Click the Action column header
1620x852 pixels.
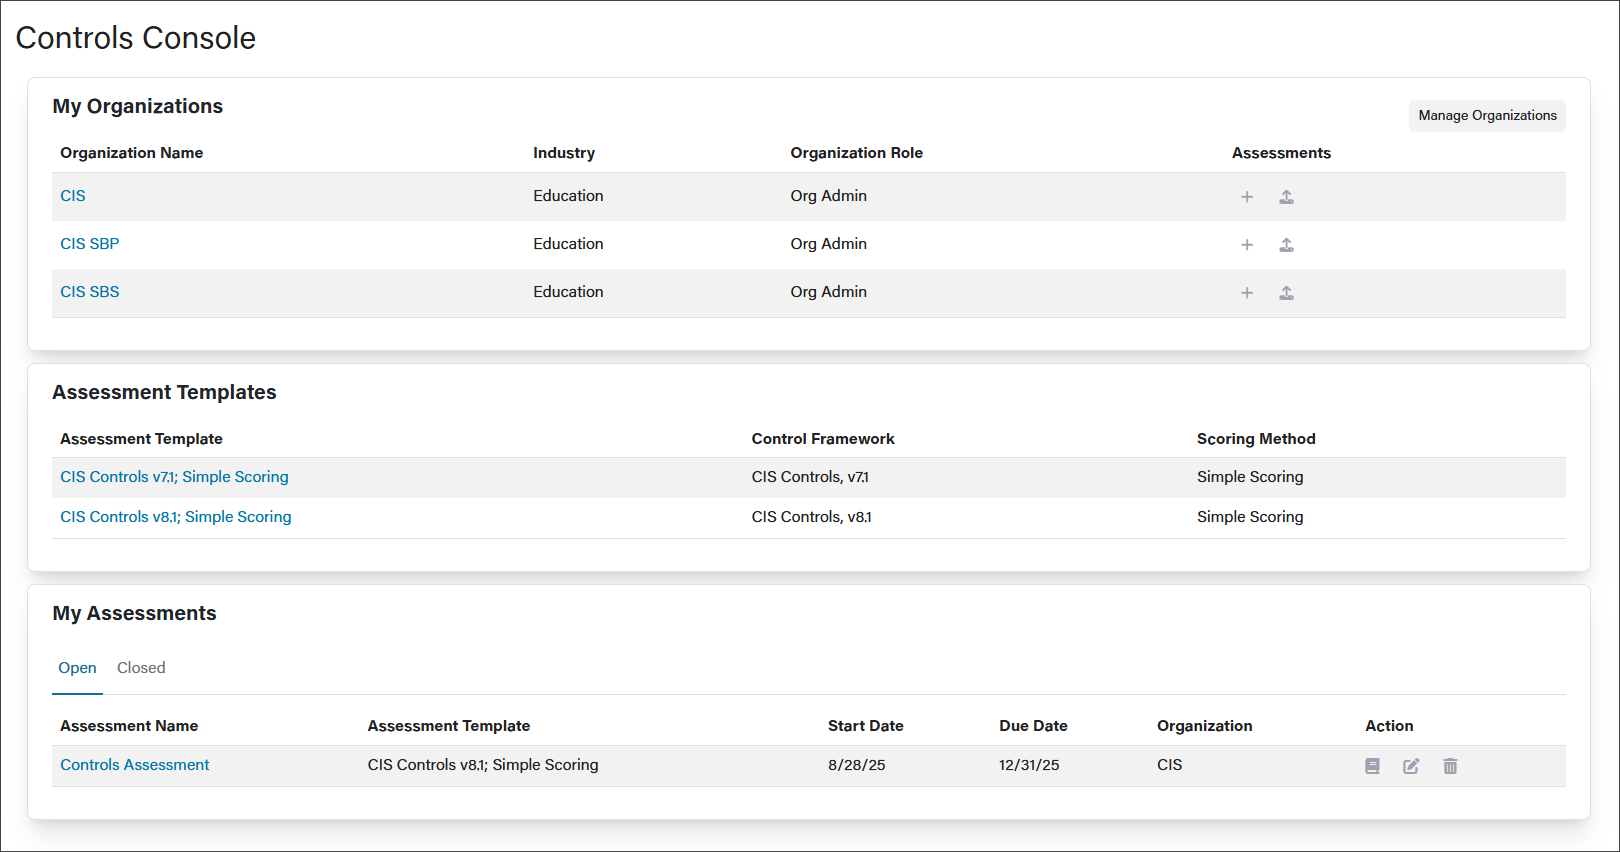click(1389, 726)
